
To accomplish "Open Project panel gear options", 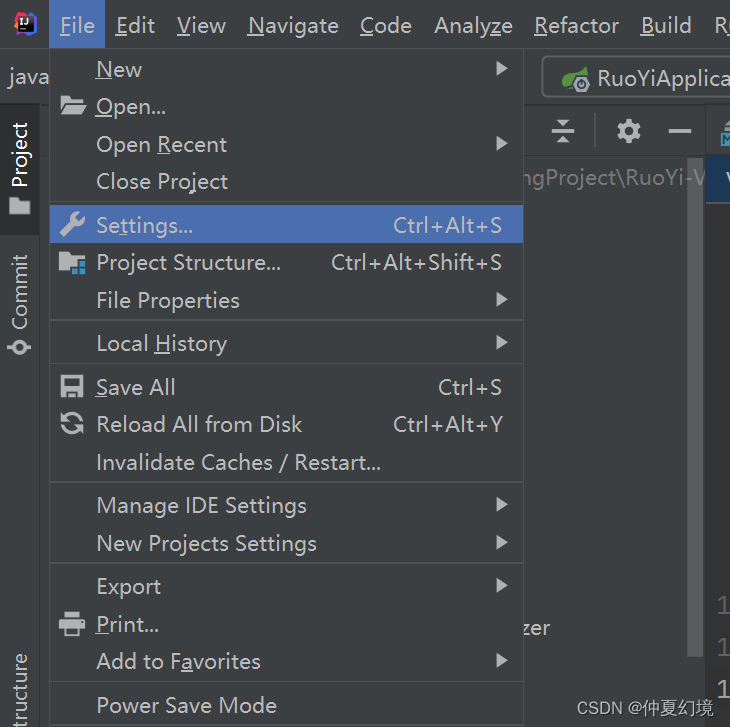I will pyautogui.click(x=629, y=131).
